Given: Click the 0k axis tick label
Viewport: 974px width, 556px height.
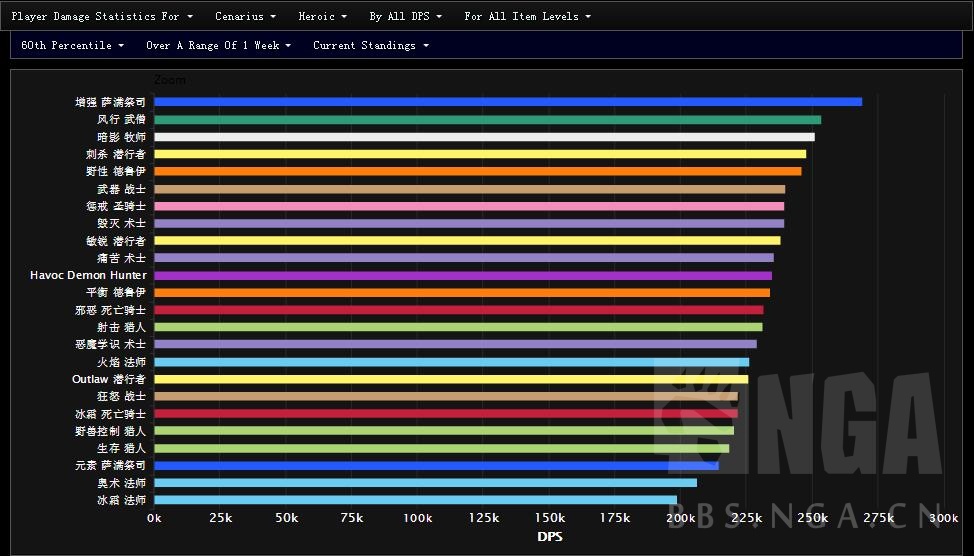Looking at the screenshot, I should [x=154, y=518].
